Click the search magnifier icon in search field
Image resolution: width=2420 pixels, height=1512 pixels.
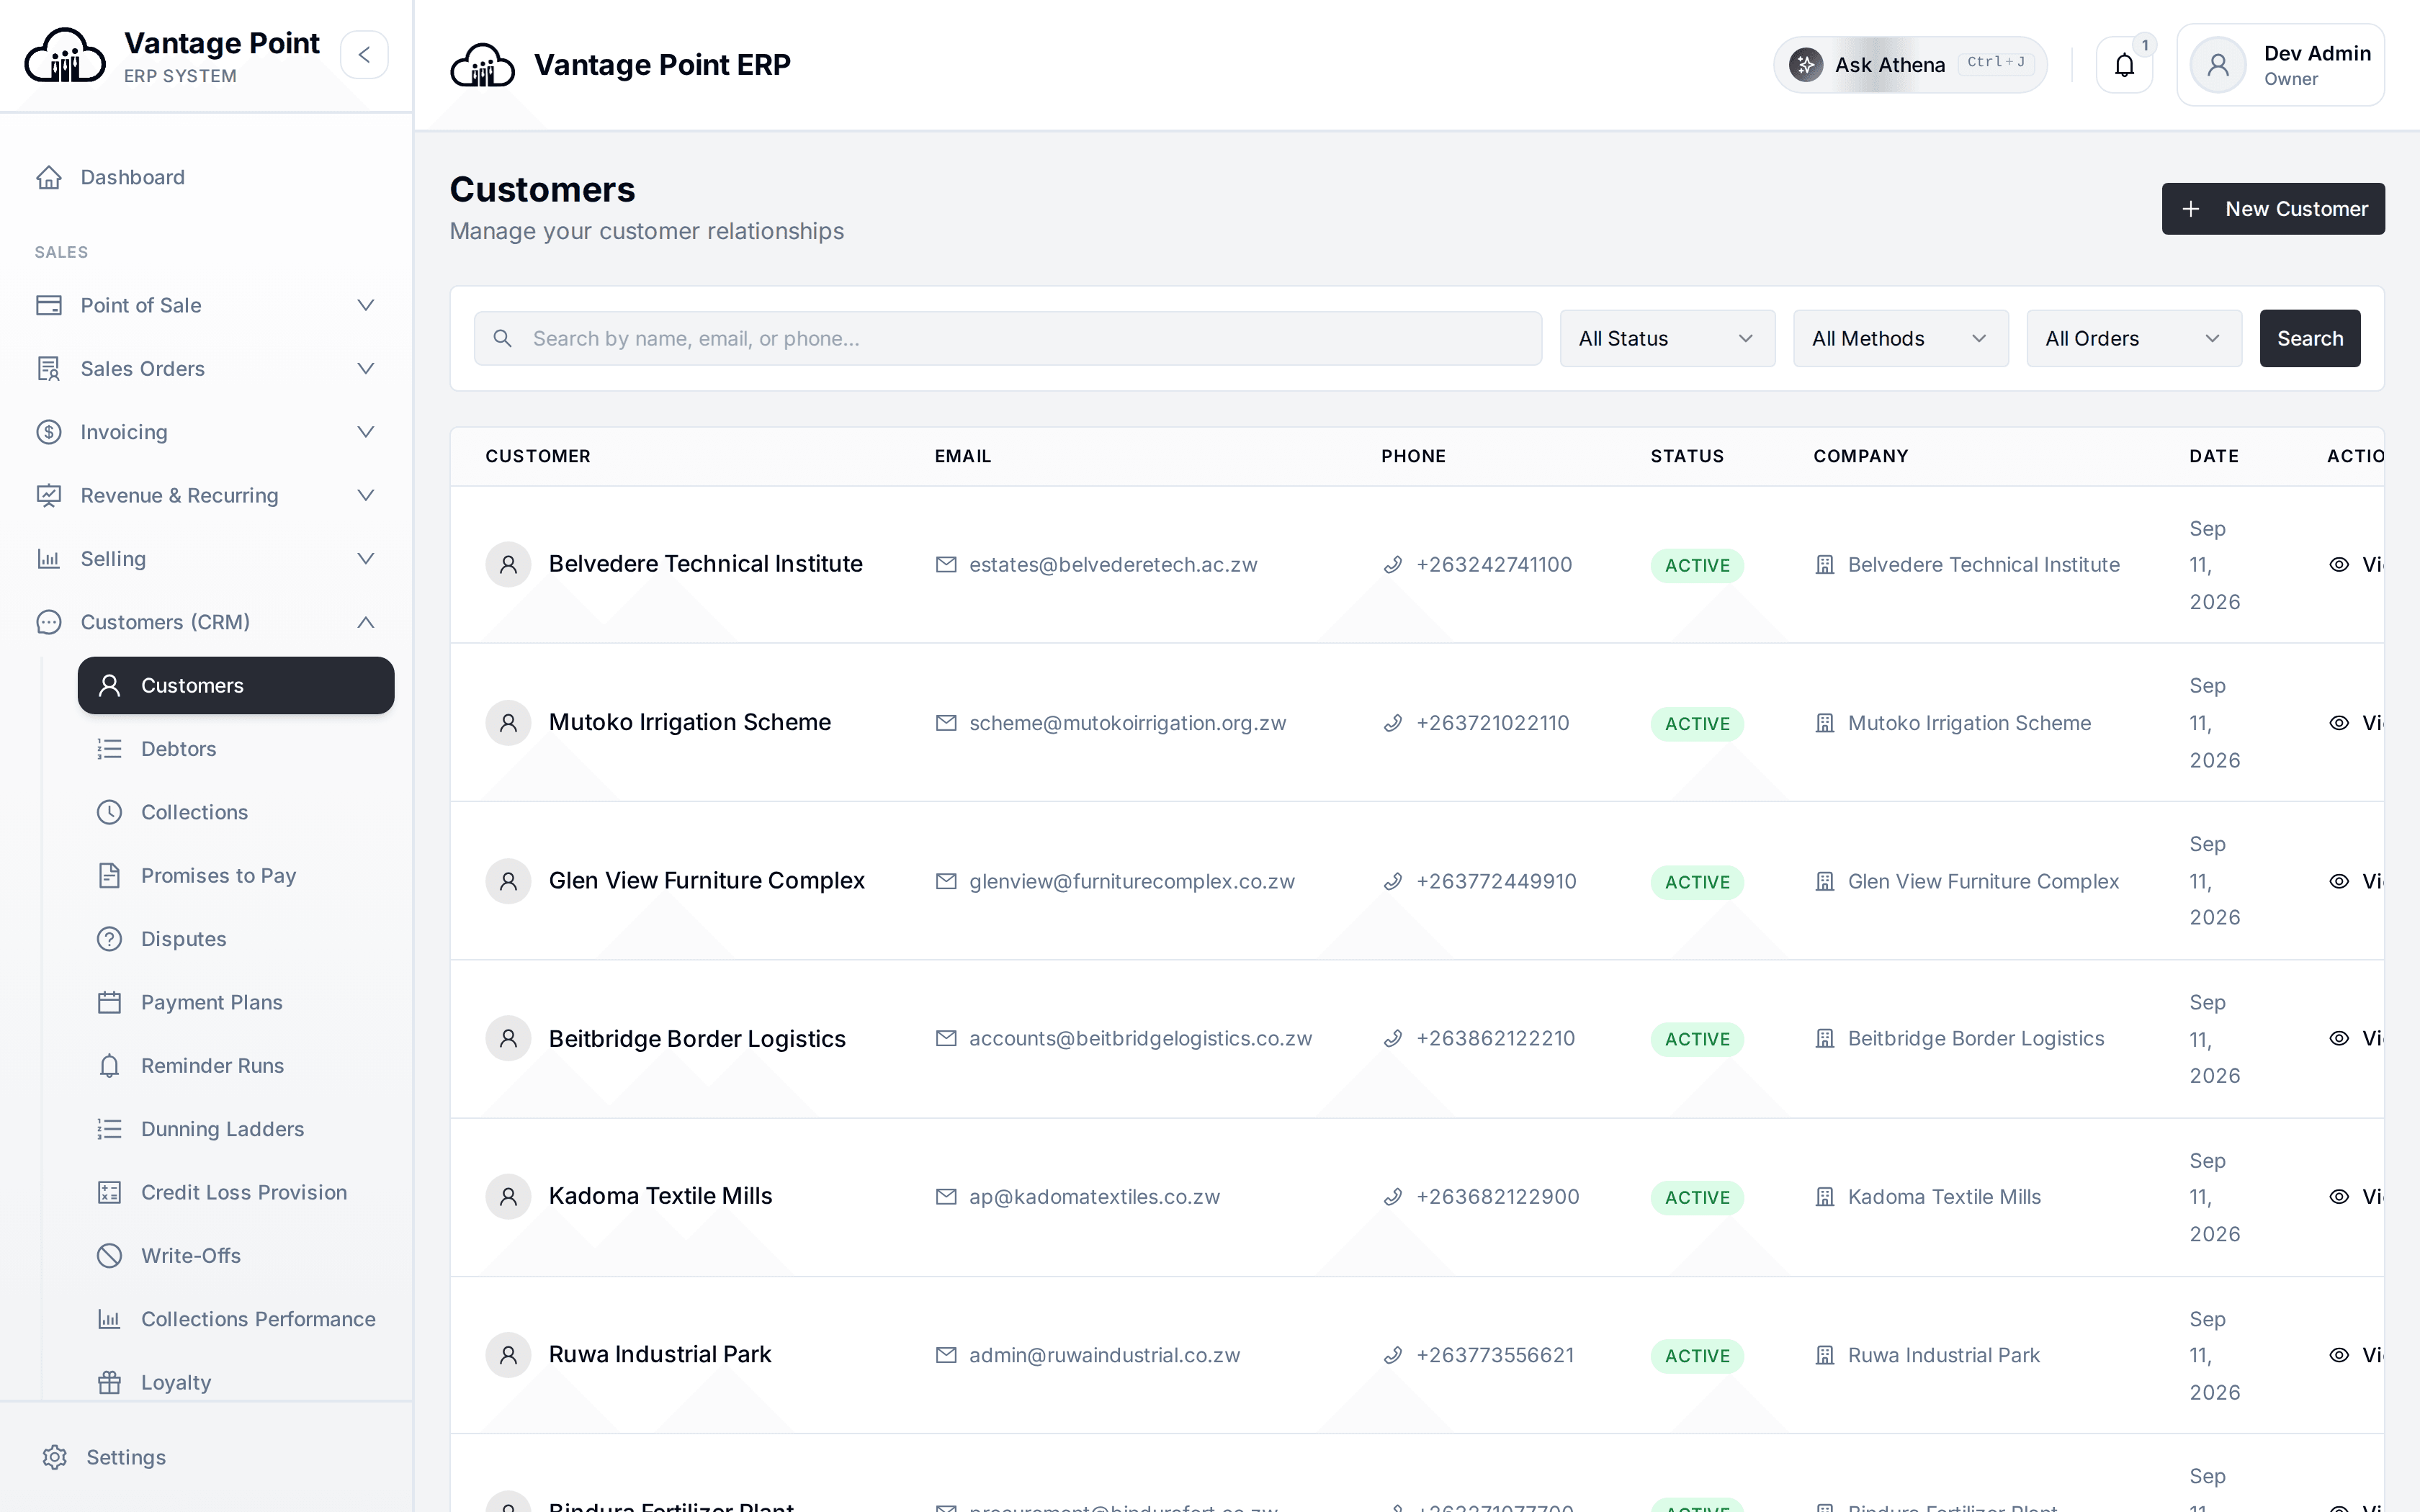coord(503,339)
